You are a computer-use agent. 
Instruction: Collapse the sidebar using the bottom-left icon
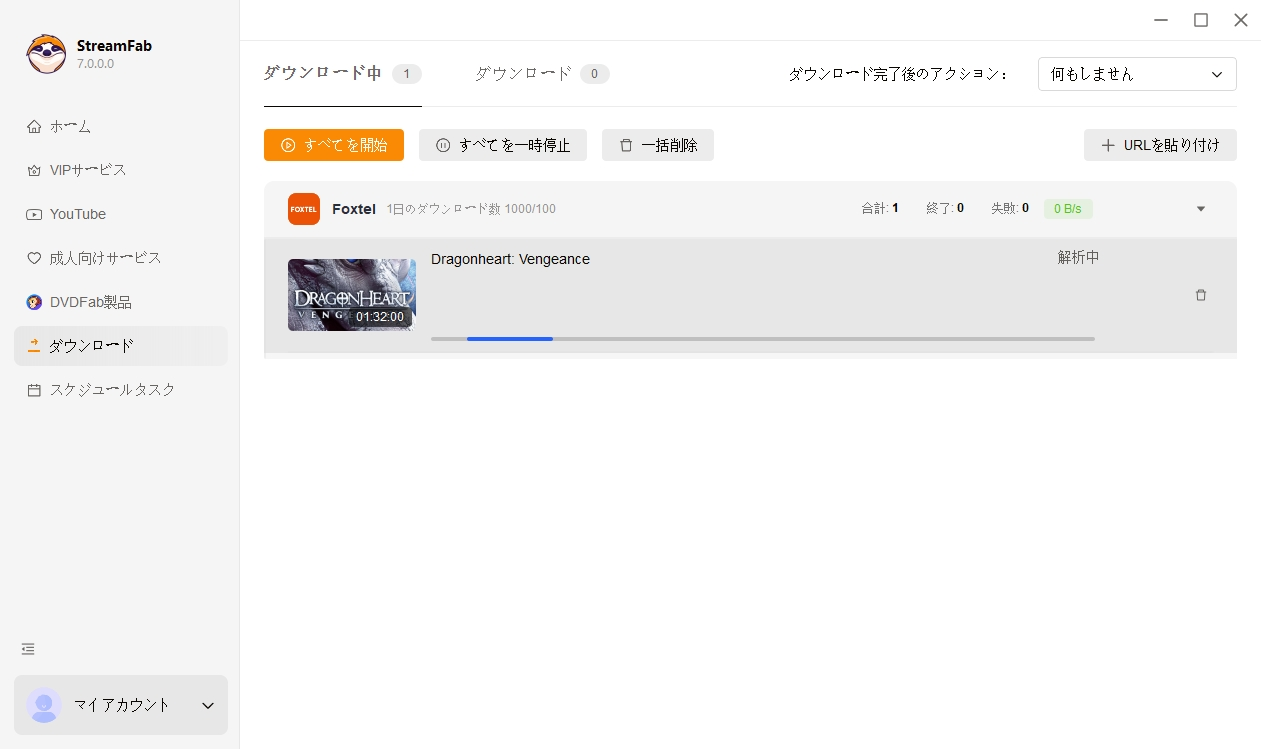pyautogui.click(x=27, y=649)
